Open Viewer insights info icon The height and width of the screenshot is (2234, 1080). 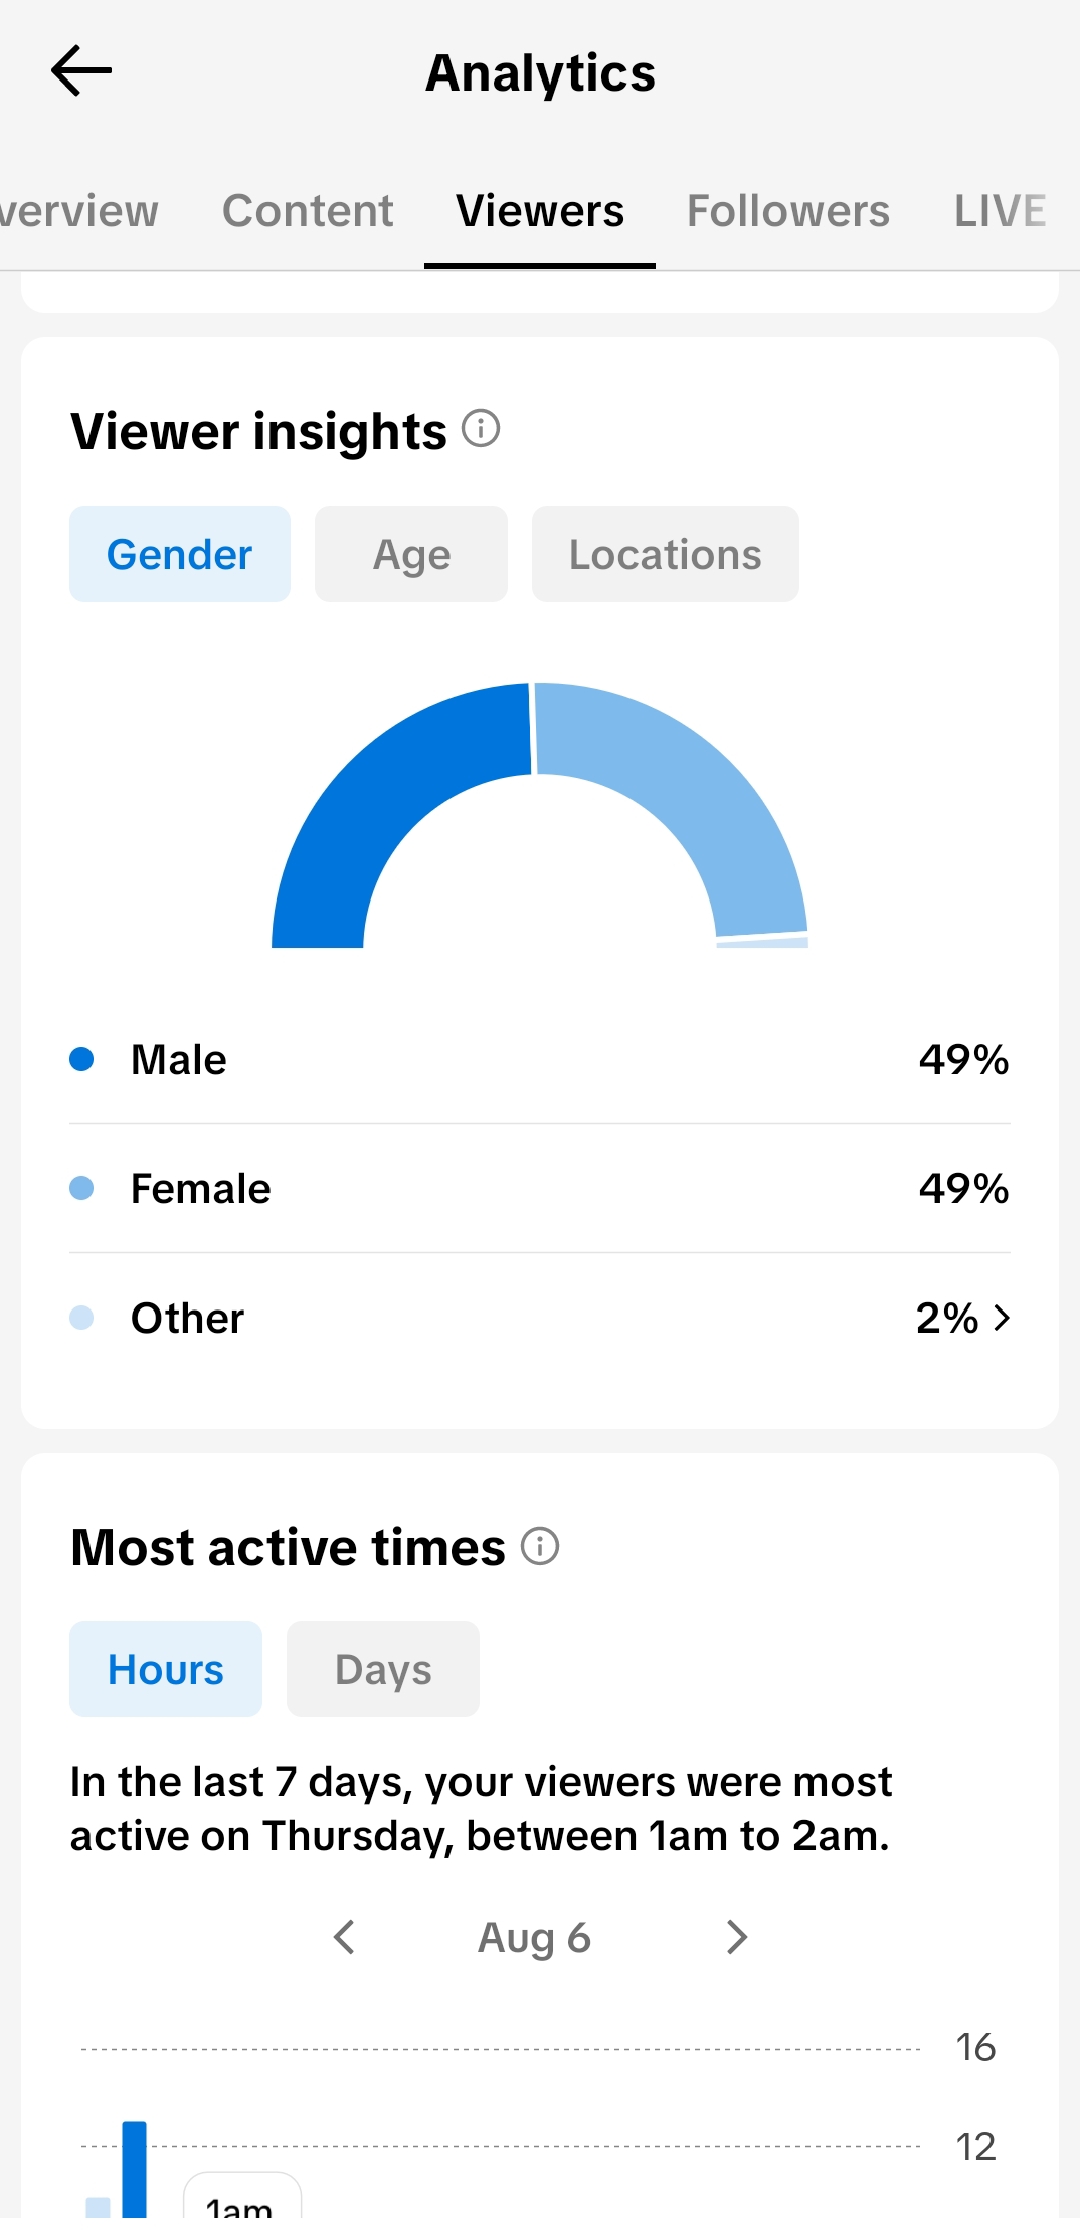point(481,429)
